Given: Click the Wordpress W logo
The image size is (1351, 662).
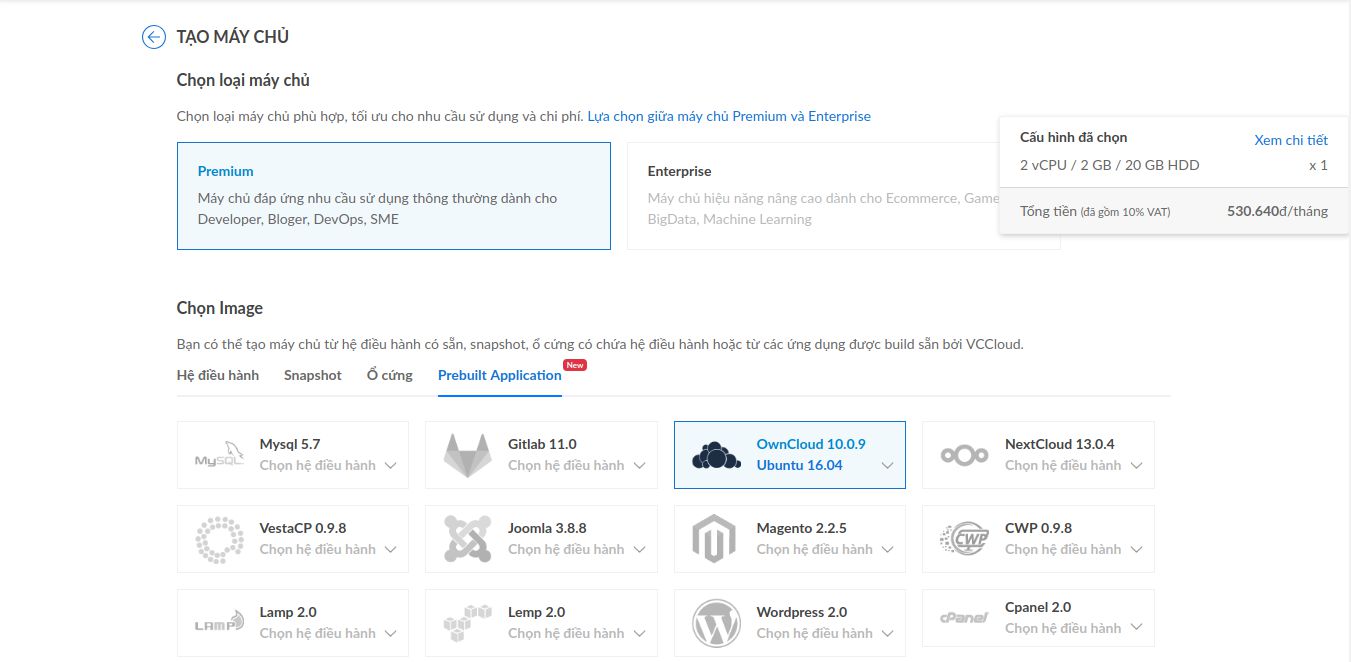Looking at the screenshot, I should [x=716, y=623].
